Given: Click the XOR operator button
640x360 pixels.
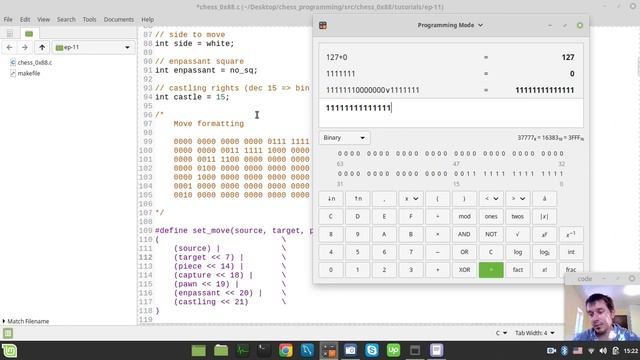Looking at the screenshot, I should click(464, 270).
